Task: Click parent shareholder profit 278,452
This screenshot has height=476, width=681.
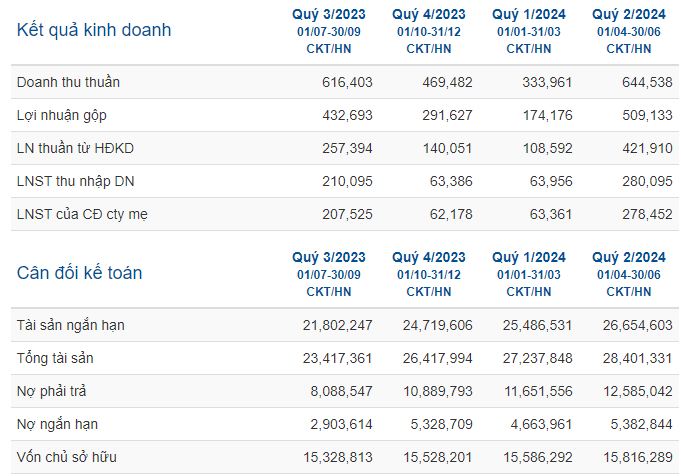Action: coord(647,215)
